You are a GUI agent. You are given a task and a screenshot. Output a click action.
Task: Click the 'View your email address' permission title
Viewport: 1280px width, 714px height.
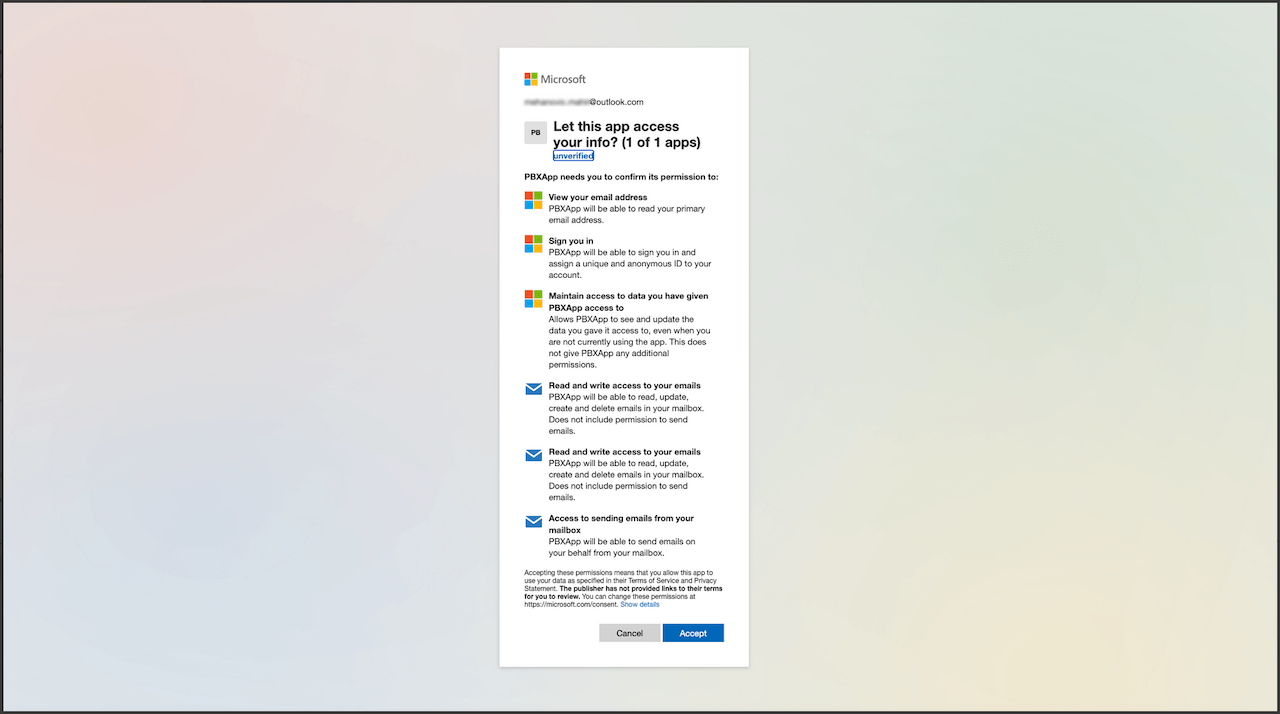pyautogui.click(x=598, y=197)
